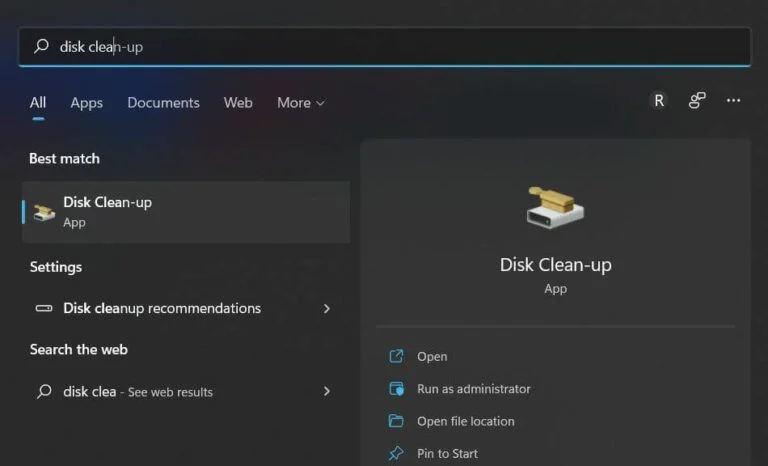
Task: Click the Disk Clean-up title in preview pane
Action: 555,265
